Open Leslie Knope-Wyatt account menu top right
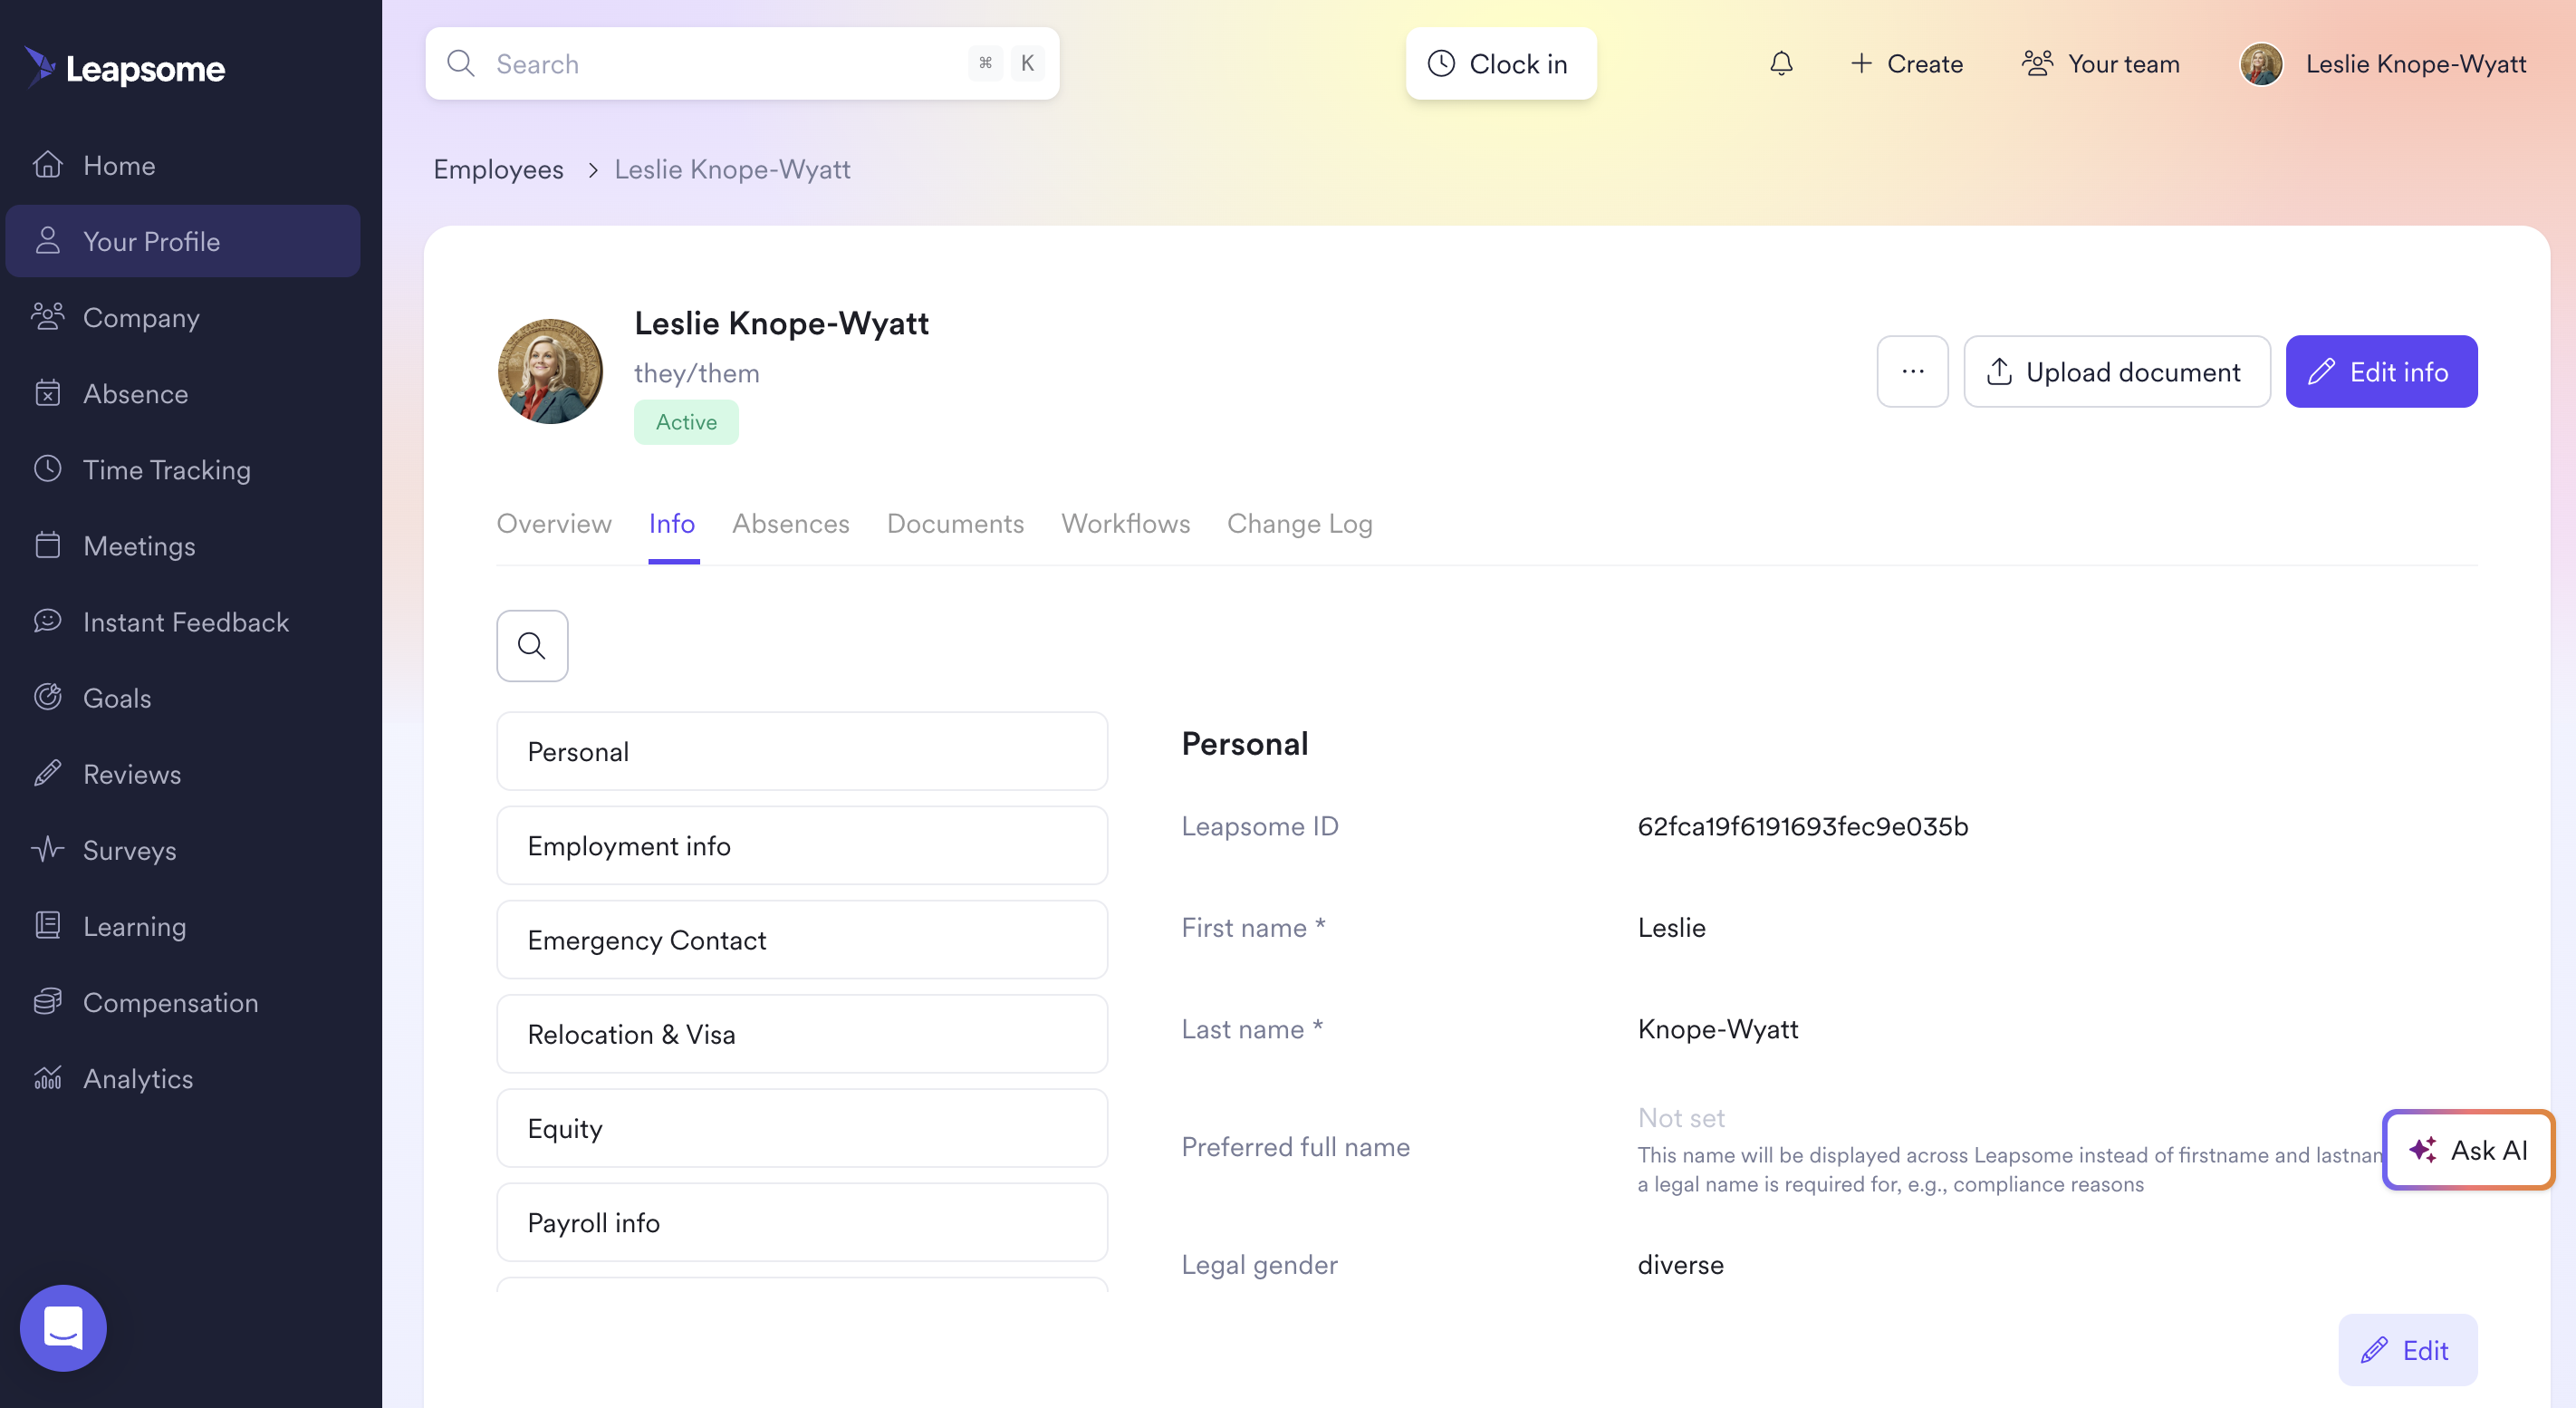Viewport: 2576px width, 1408px height. [x=2383, y=64]
